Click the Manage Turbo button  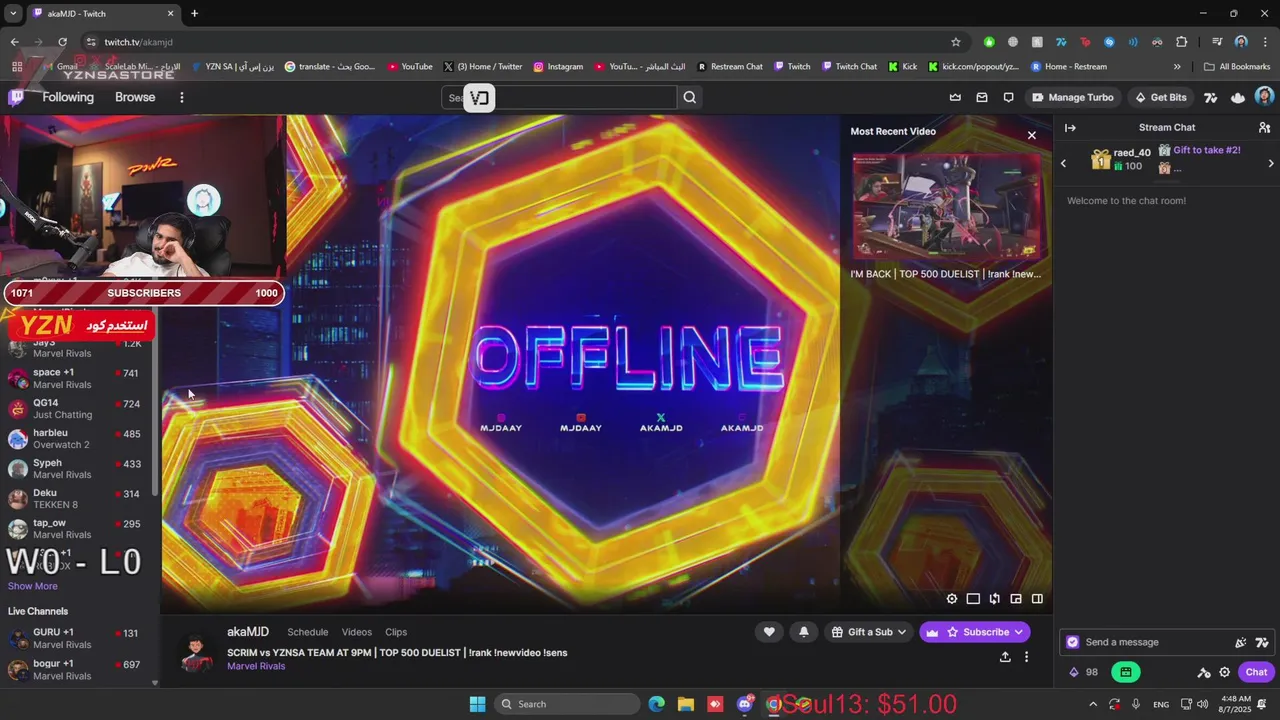(1073, 97)
